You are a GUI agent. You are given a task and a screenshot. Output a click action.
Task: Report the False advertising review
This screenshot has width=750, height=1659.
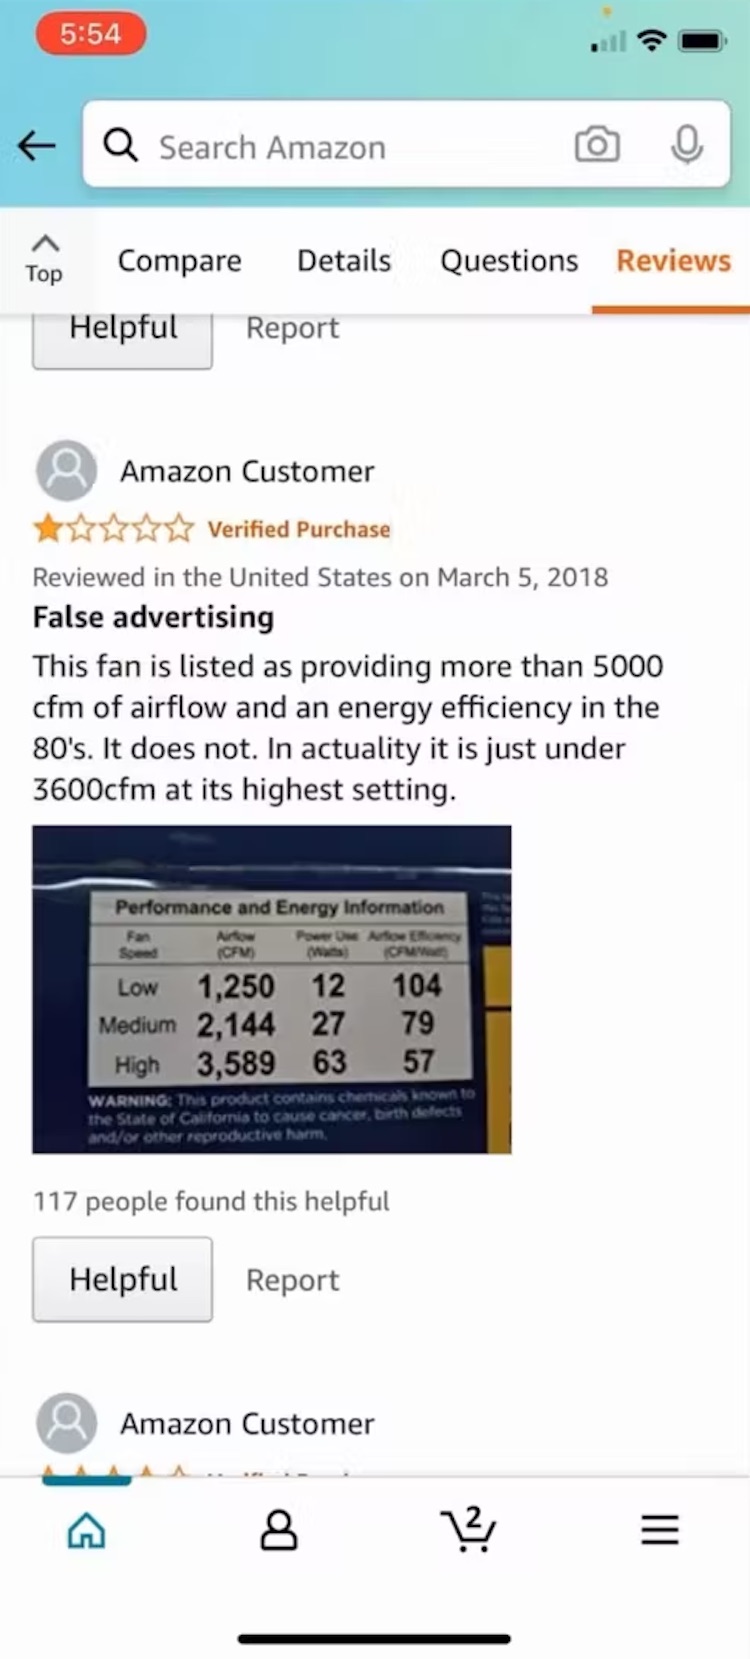click(x=292, y=1280)
